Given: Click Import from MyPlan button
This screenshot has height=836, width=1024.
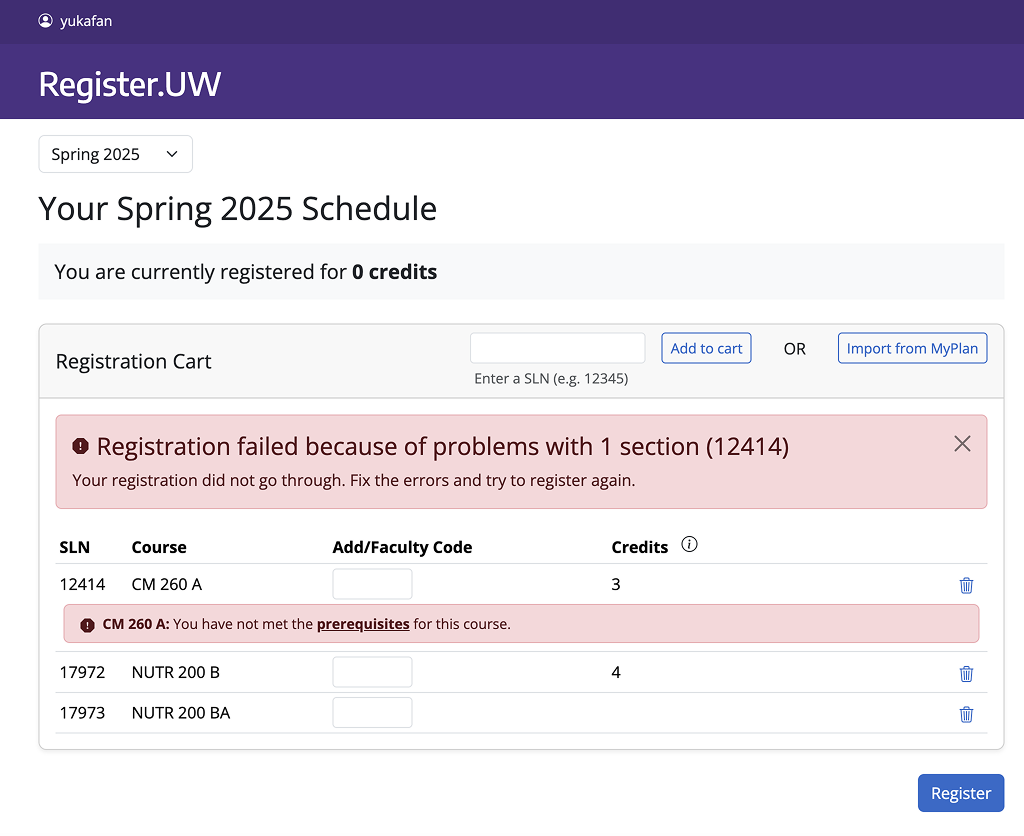Looking at the screenshot, I should pos(912,348).
